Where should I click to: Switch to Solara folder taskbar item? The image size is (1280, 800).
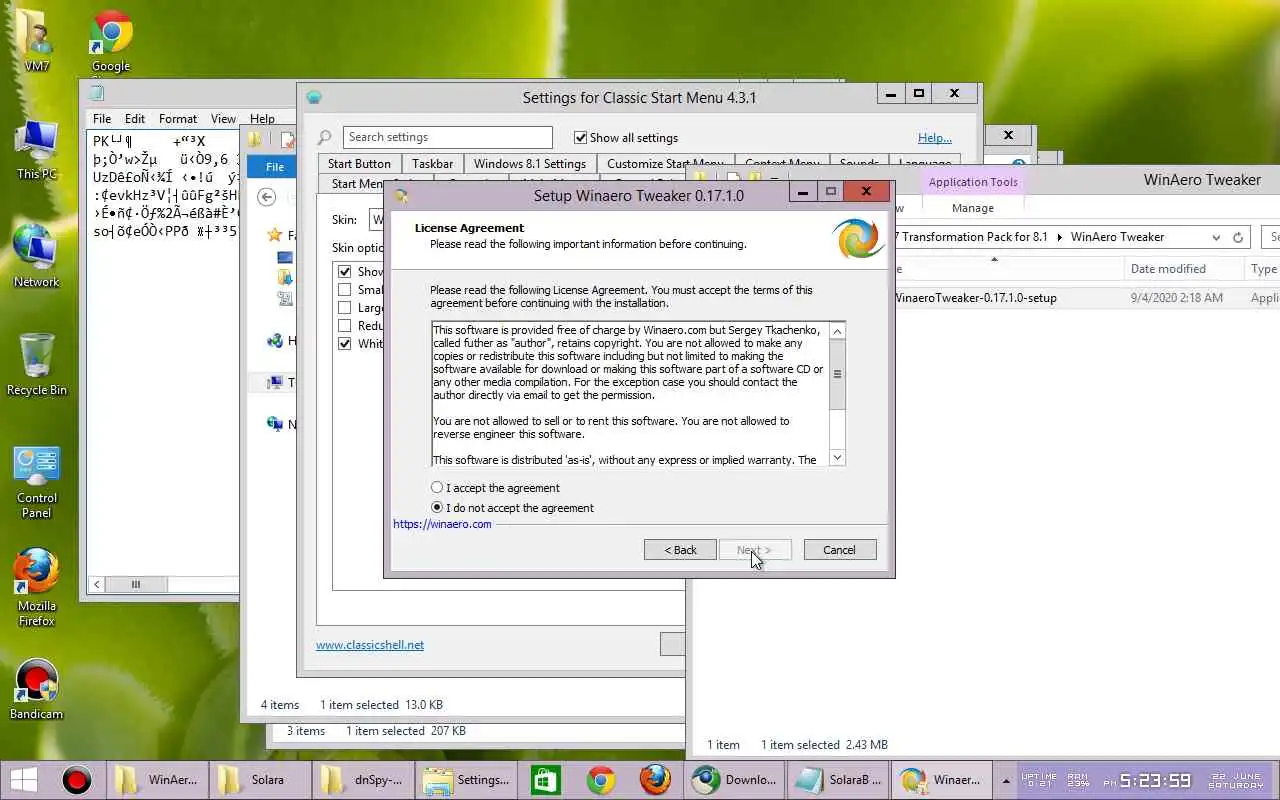click(259, 780)
